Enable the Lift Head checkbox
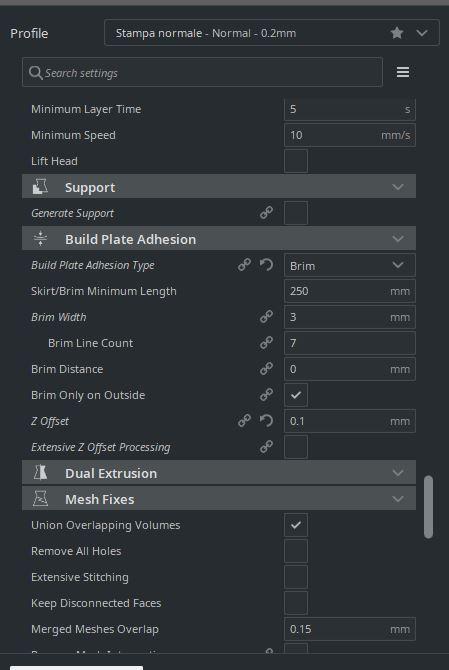The height and width of the screenshot is (670, 449). [x=296, y=161]
